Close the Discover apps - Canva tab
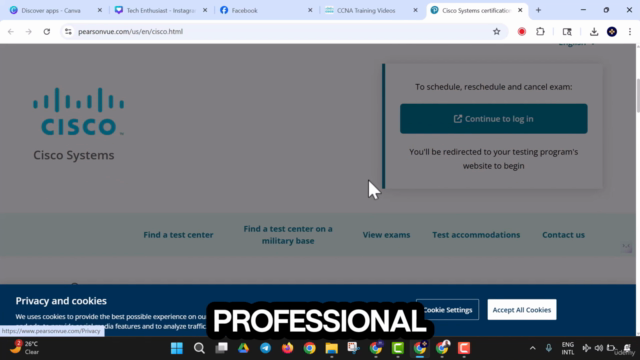Image resolution: width=640 pixels, height=360 pixels. coord(100,10)
